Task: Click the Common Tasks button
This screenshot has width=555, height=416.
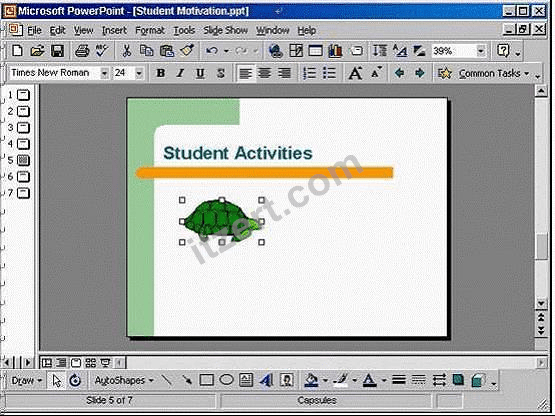Action: click(x=490, y=73)
